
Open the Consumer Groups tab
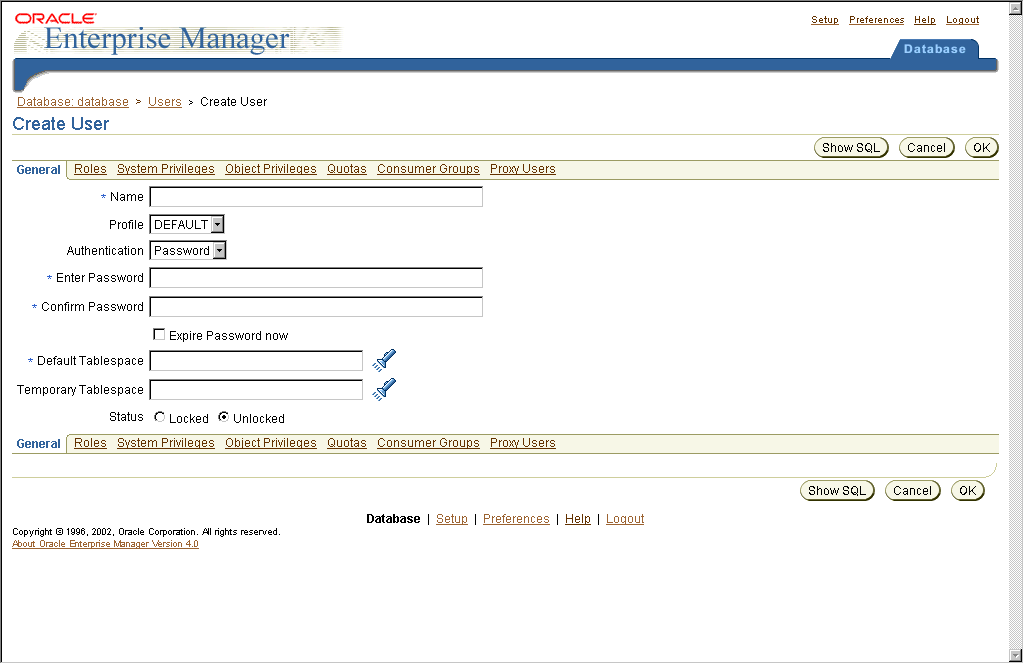pos(428,169)
